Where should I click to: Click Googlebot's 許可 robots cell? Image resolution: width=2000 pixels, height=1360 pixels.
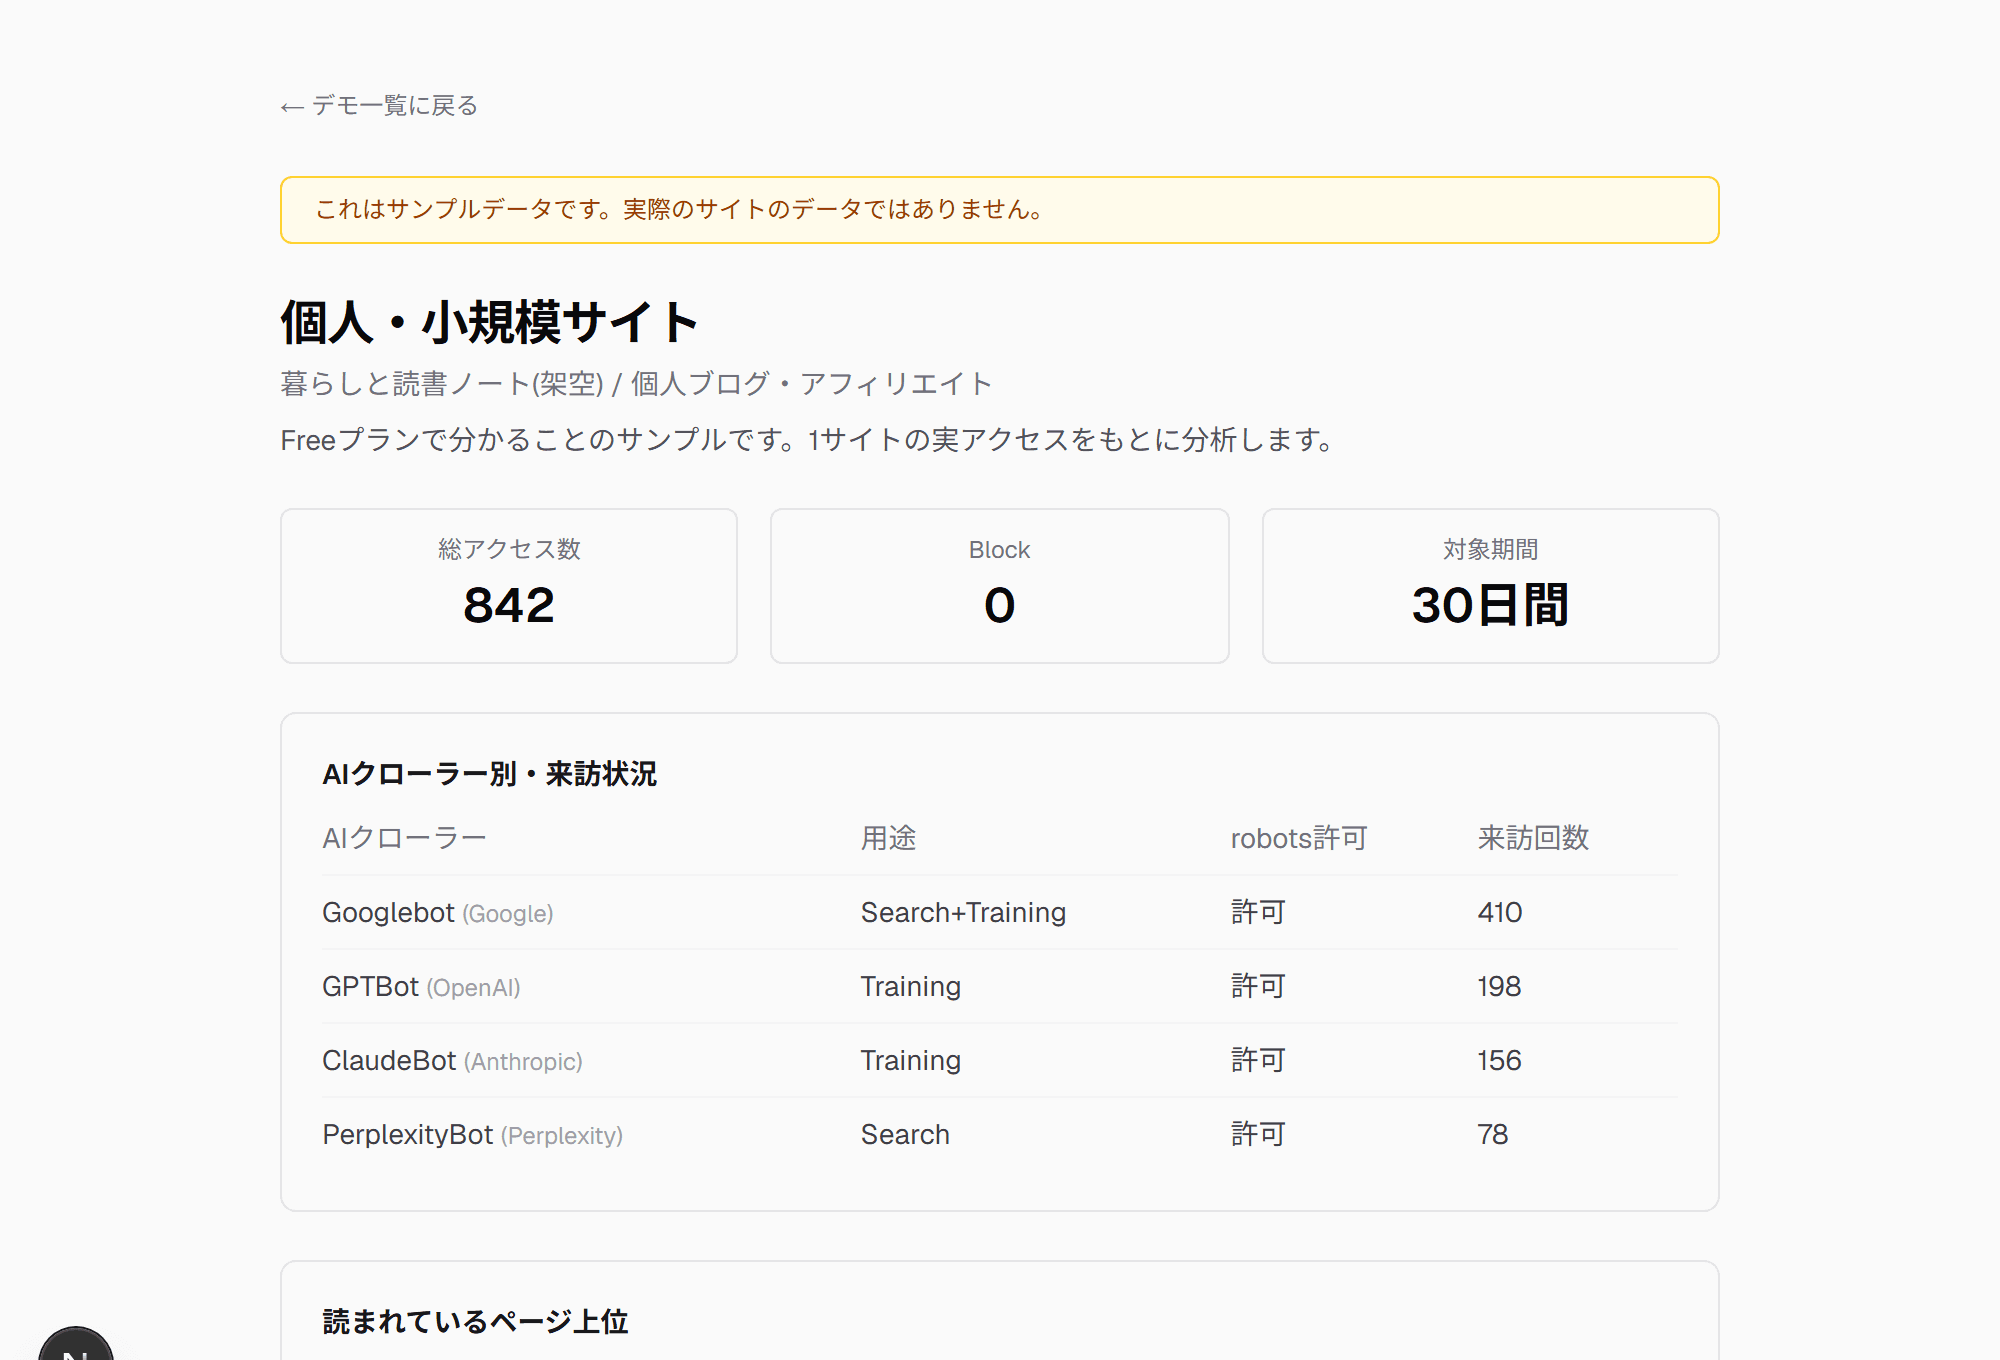coord(1258,913)
